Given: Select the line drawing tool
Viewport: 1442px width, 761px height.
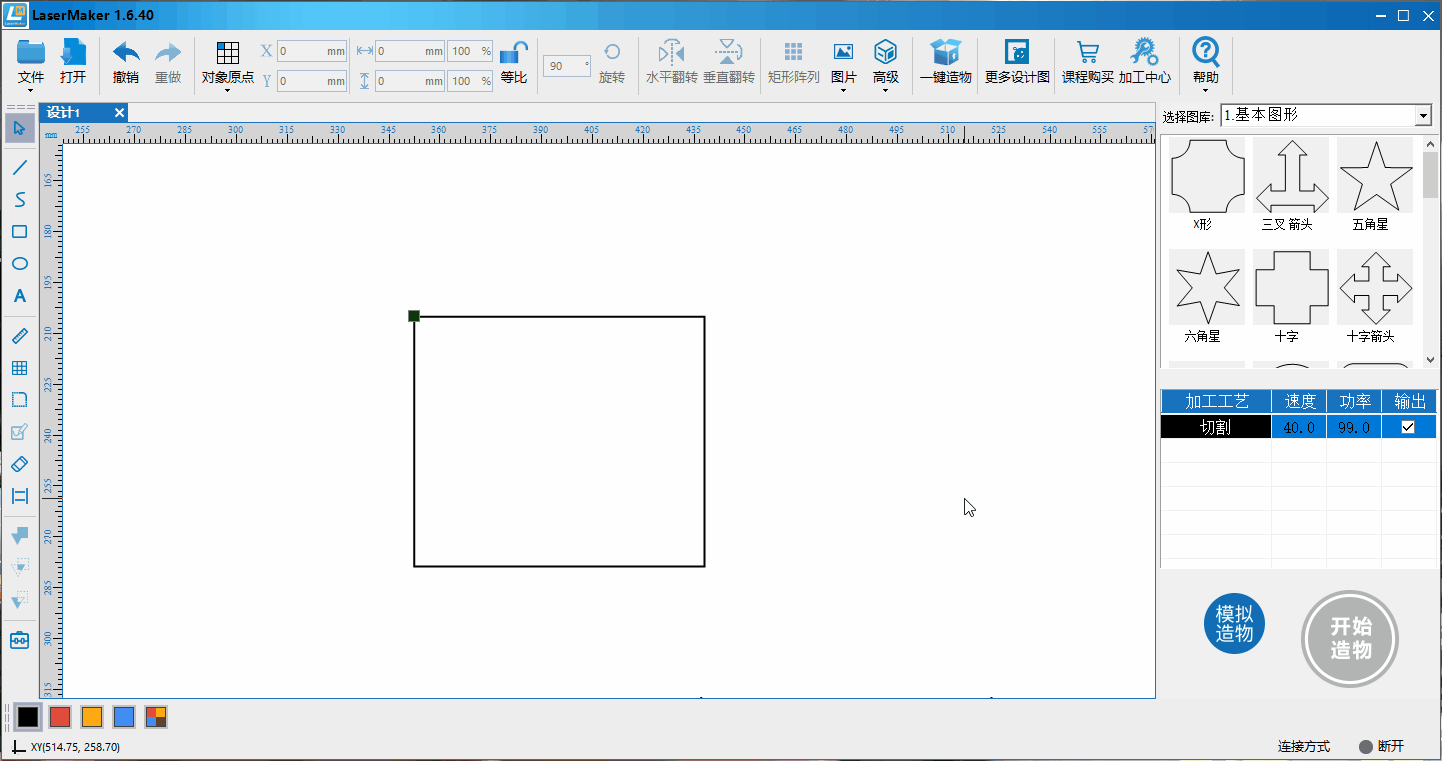Looking at the screenshot, I should 19,167.
